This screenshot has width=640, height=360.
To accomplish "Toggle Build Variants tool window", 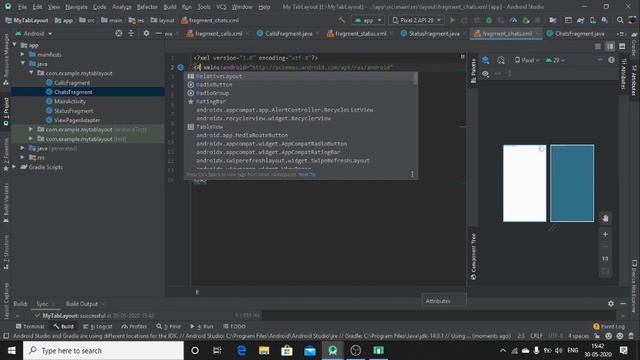I will (6, 203).
